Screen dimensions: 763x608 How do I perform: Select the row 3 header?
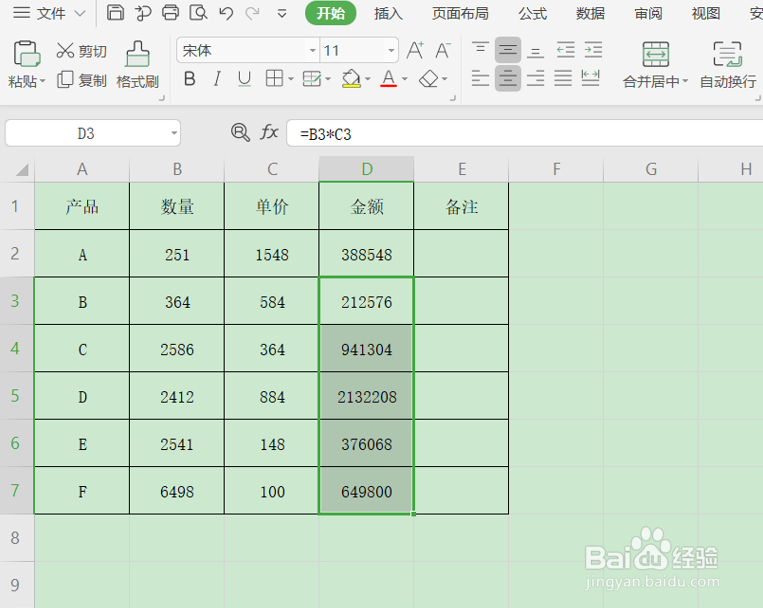tap(16, 301)
